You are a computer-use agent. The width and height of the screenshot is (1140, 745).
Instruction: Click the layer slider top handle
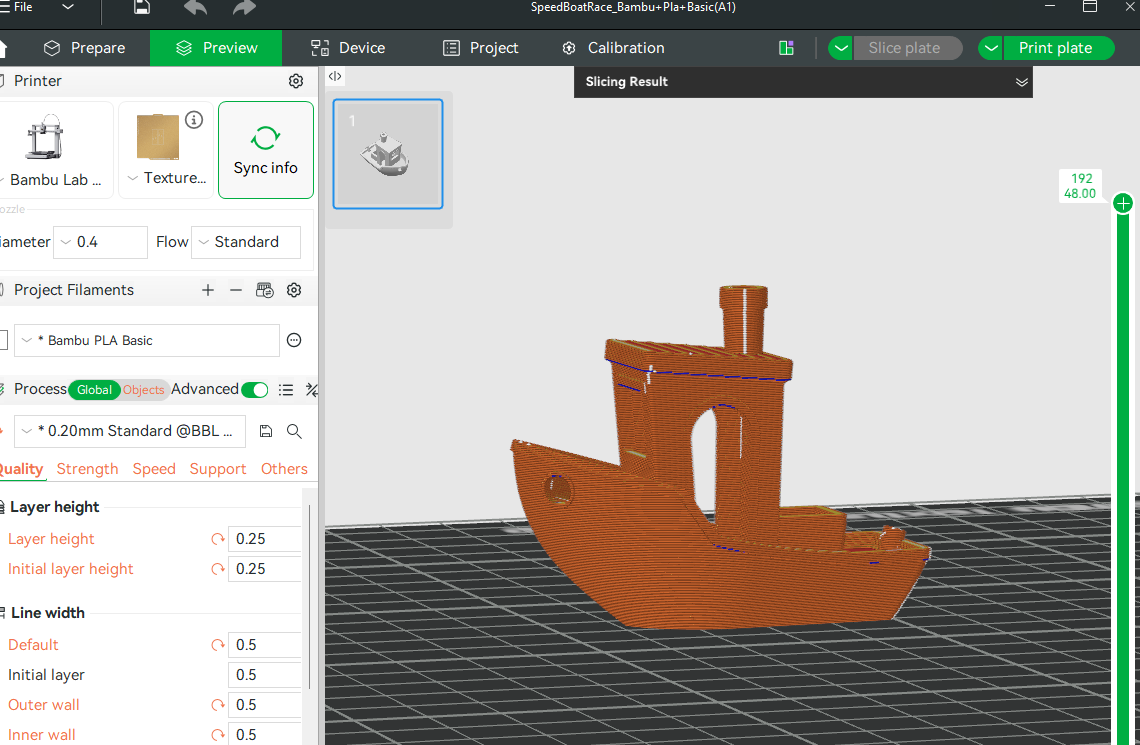click(x=1123, y=204)
